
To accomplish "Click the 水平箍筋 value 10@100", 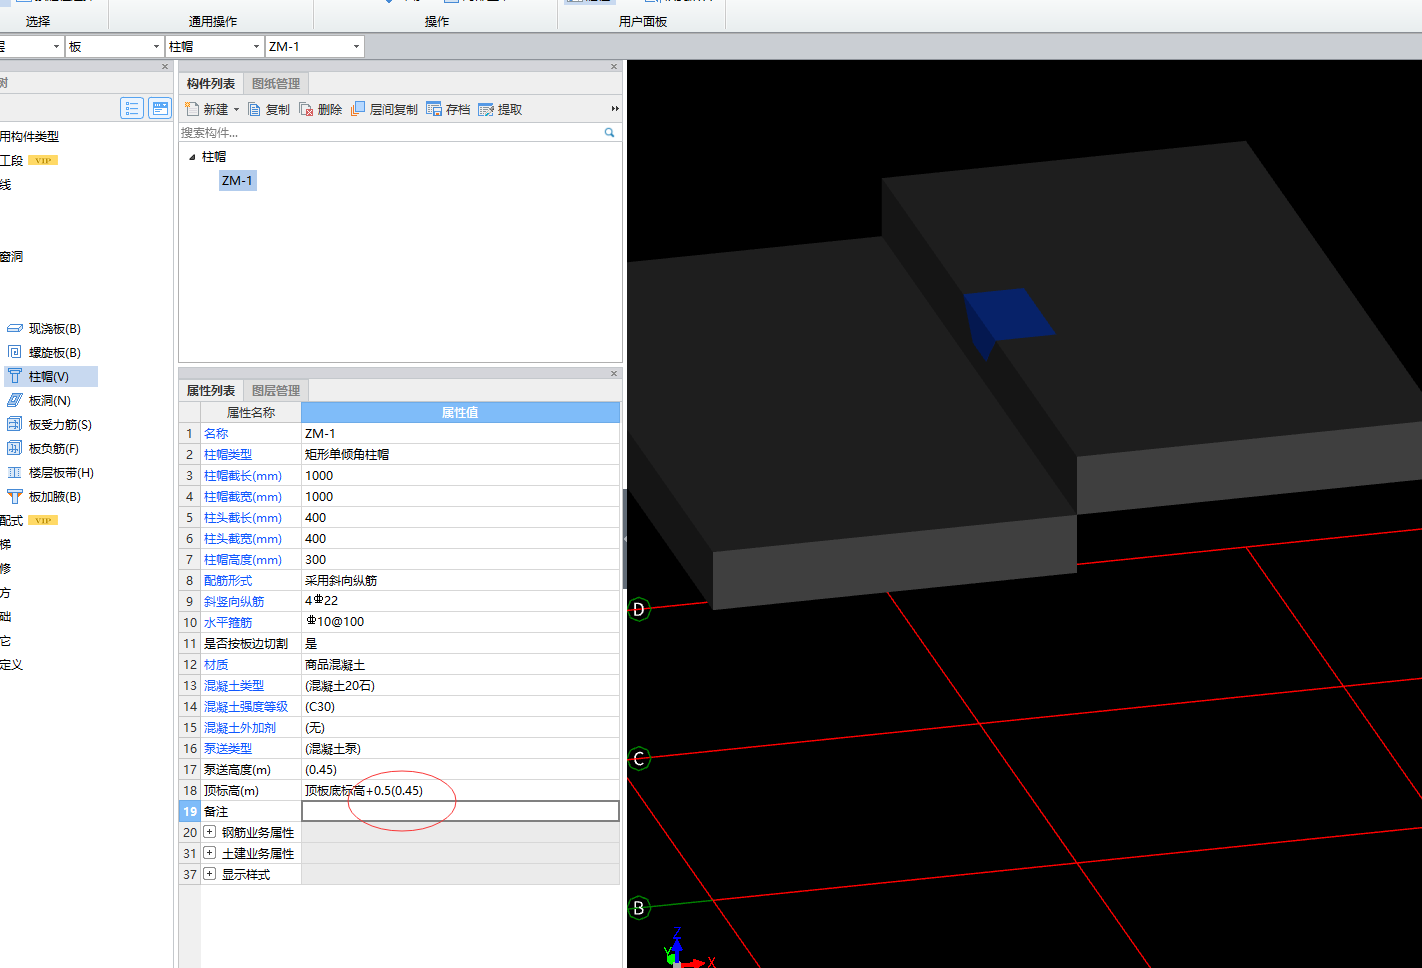I will click(x=460, y=622).
